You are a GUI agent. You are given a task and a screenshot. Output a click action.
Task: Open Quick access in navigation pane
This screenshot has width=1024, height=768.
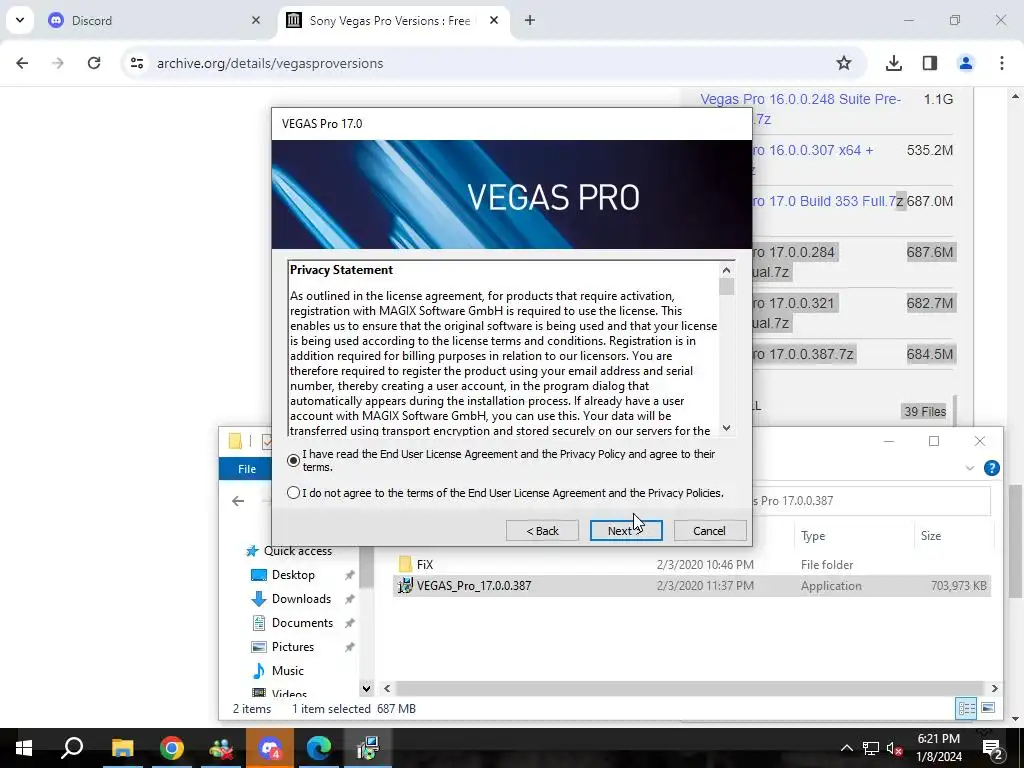[289, 551]
